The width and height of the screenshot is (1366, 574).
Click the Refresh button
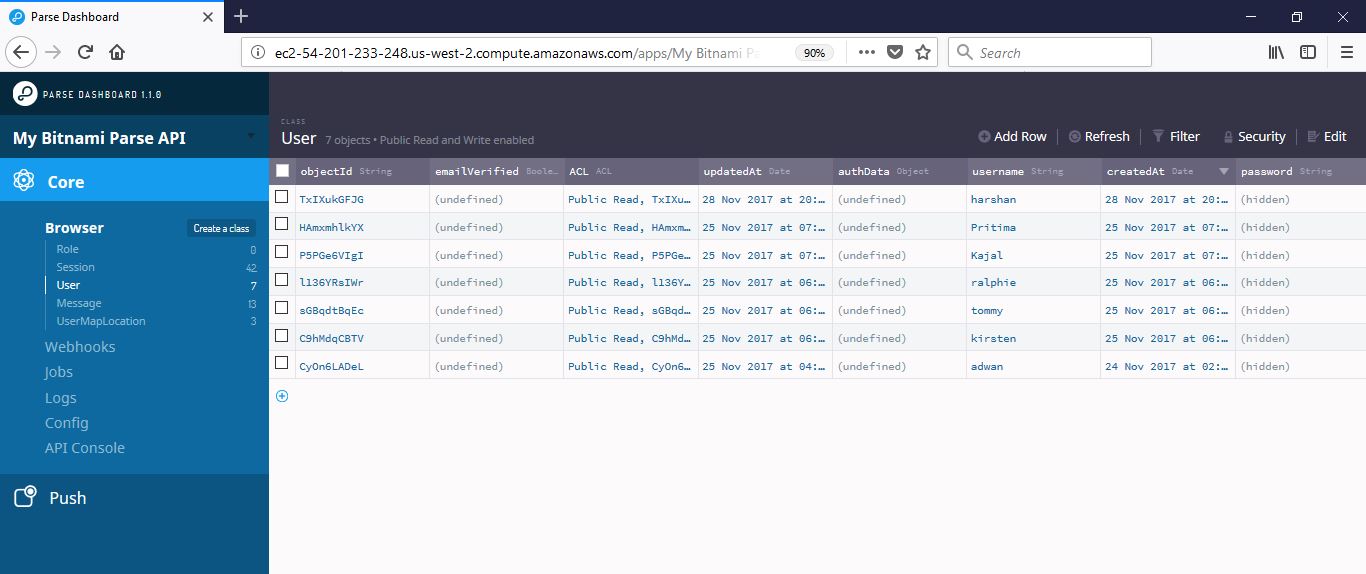tap(1099, 136)
